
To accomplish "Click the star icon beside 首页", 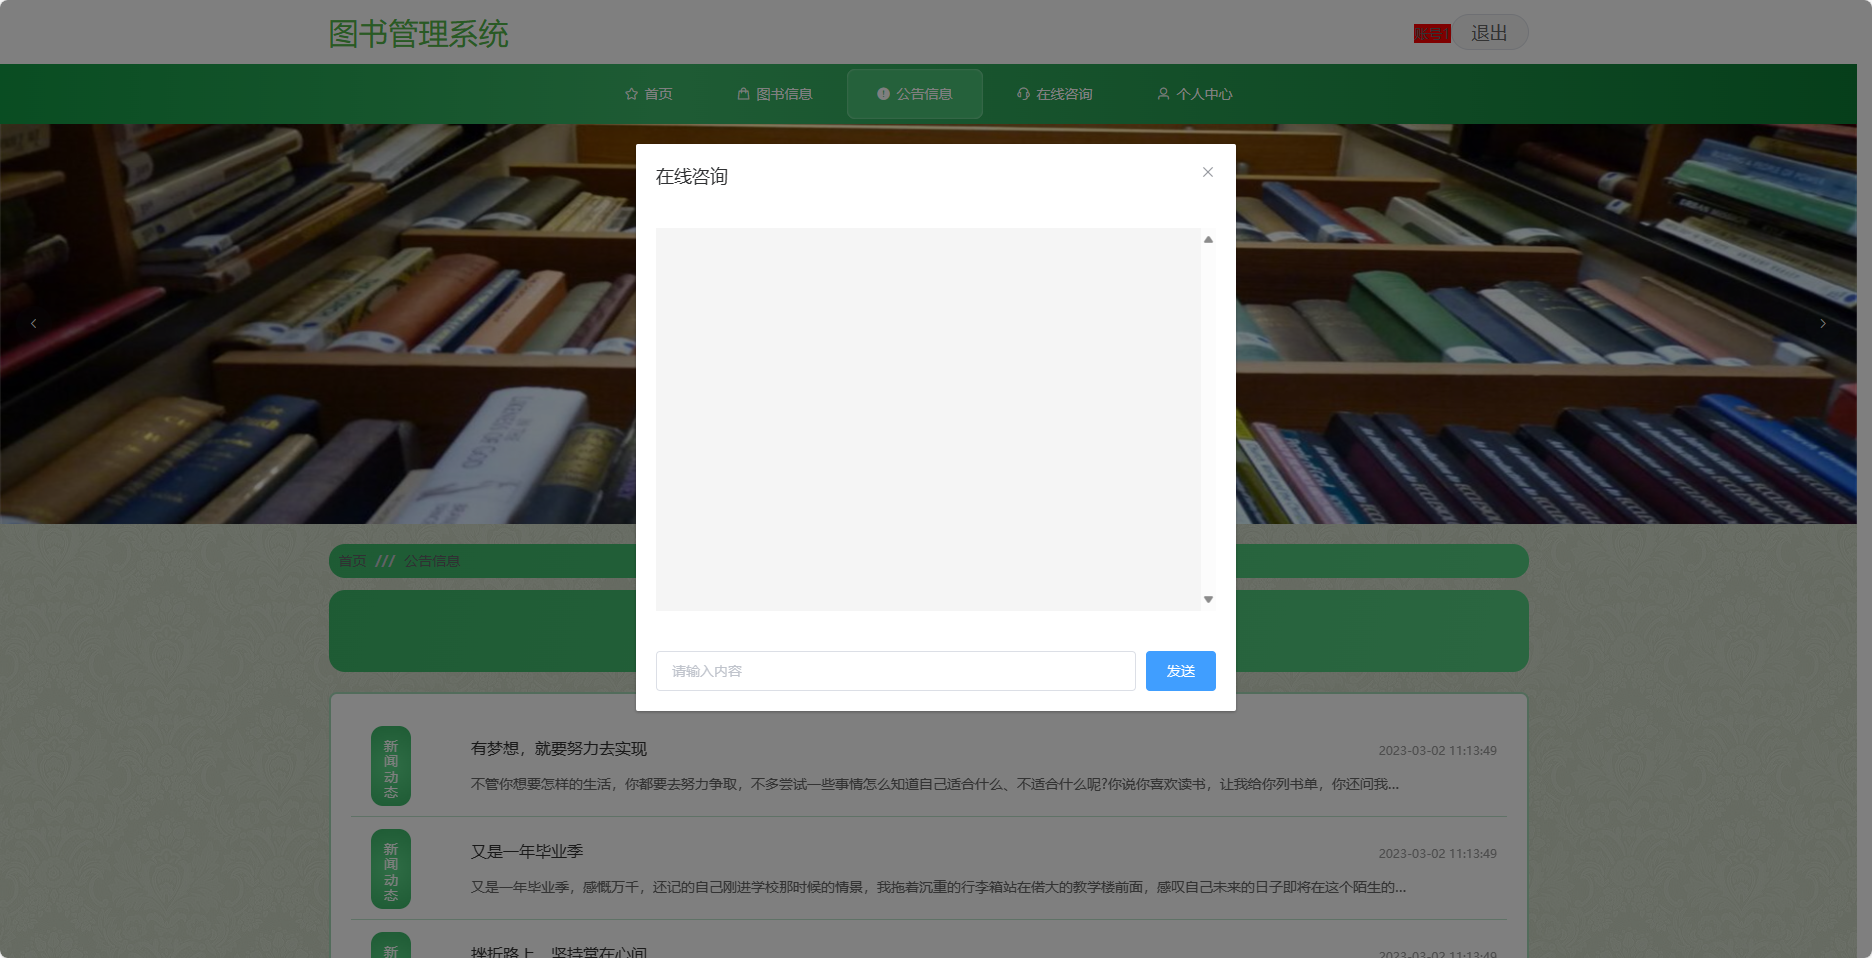I will 631,94.
